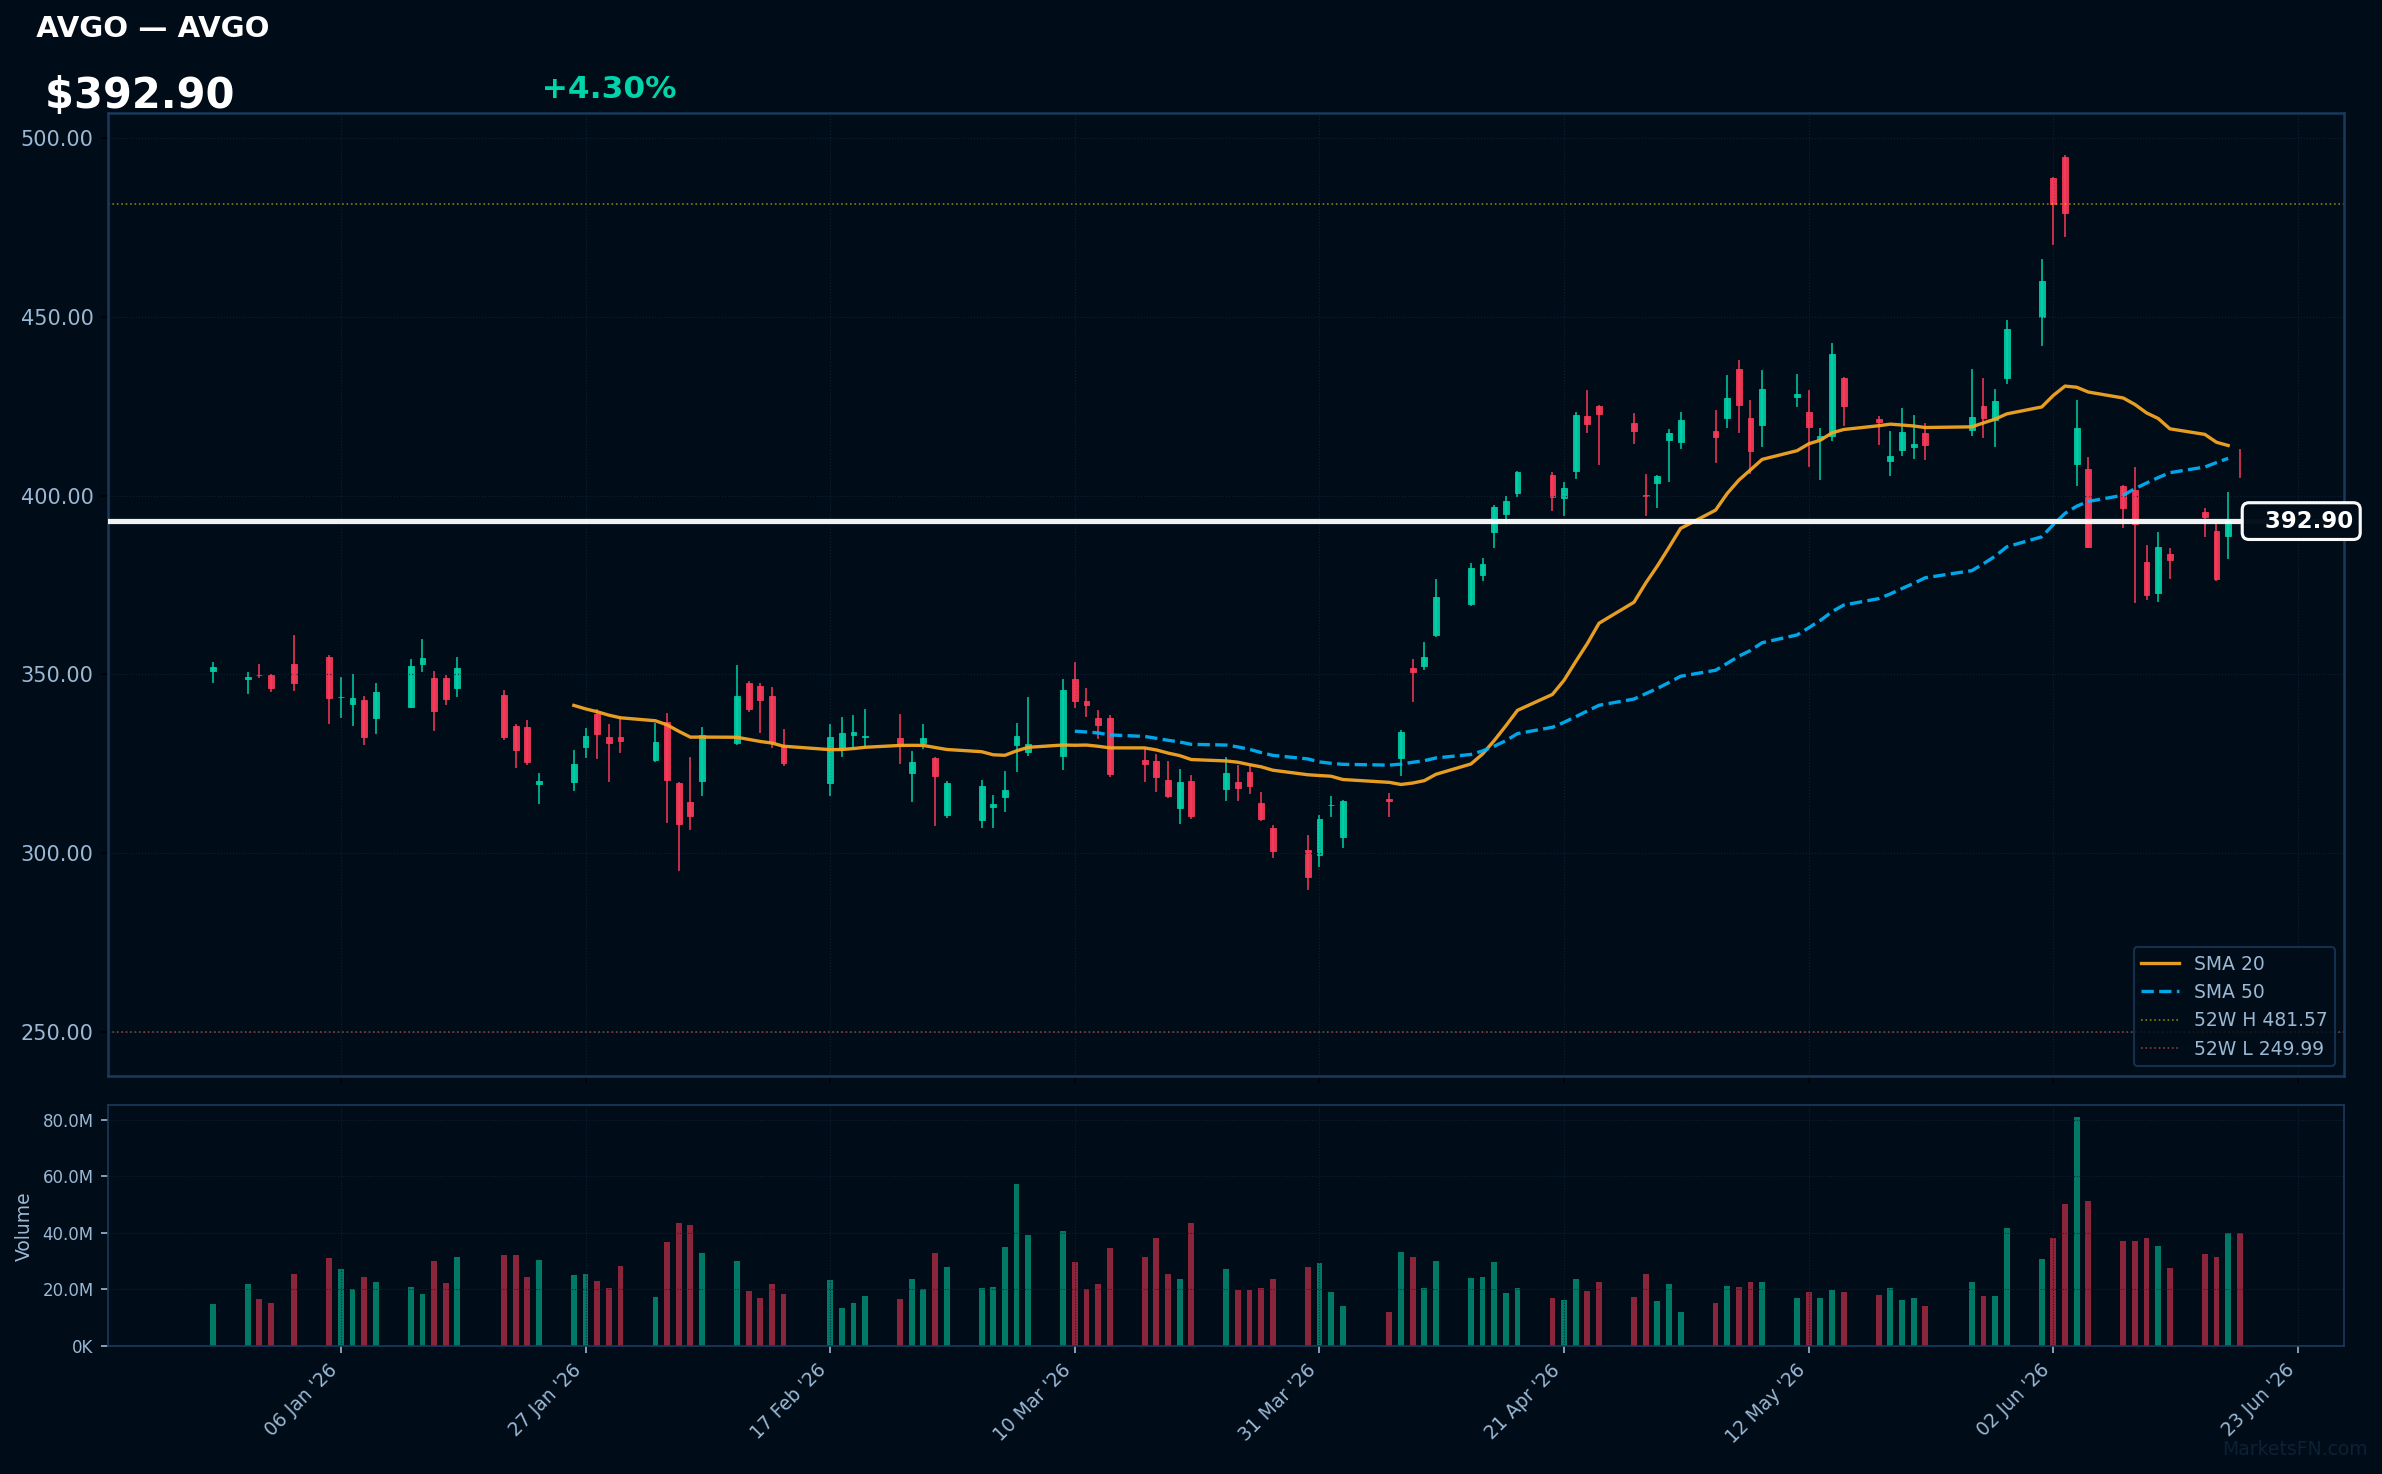
Task: Select the 27 Jan '26 date label
Action: click(x=545, y=1400)
